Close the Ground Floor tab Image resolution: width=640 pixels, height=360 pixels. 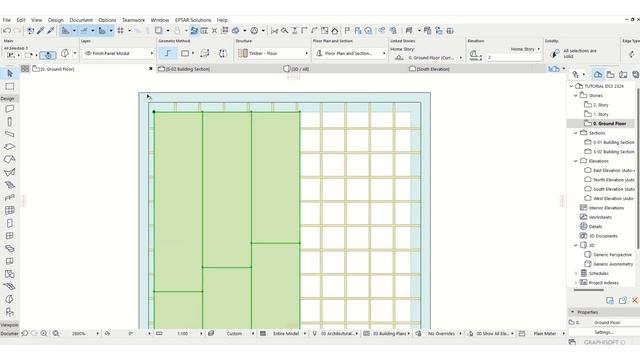(x=151, y=69)
